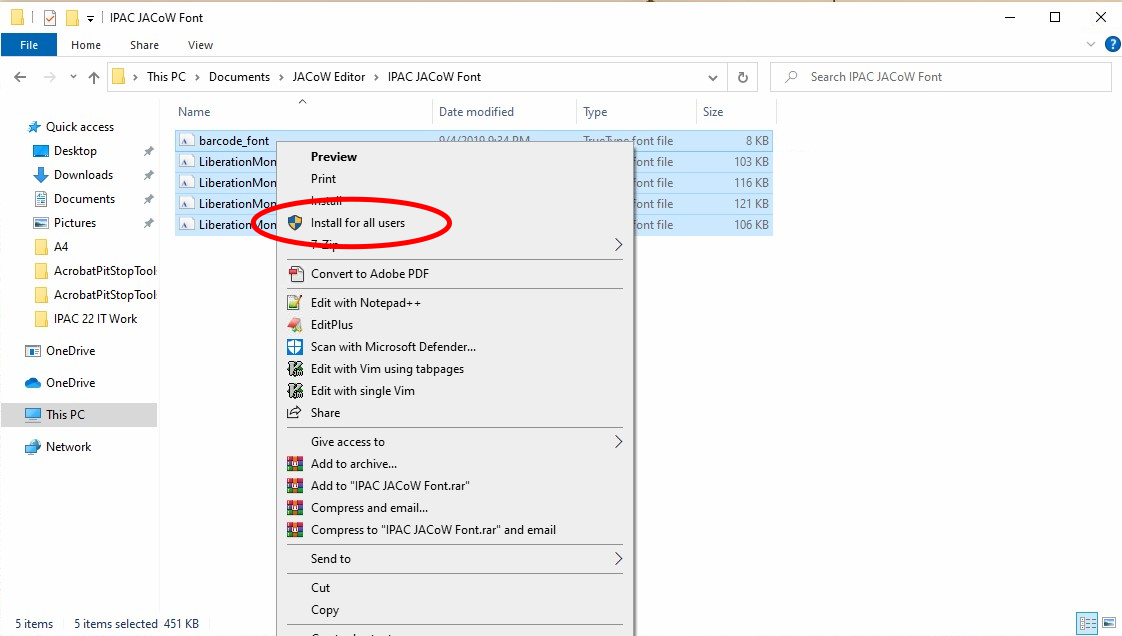Image resolution: width=1122 pixels, height=636 pixels.
Task: Click Copy in the context menu
Action: point(325,610)
